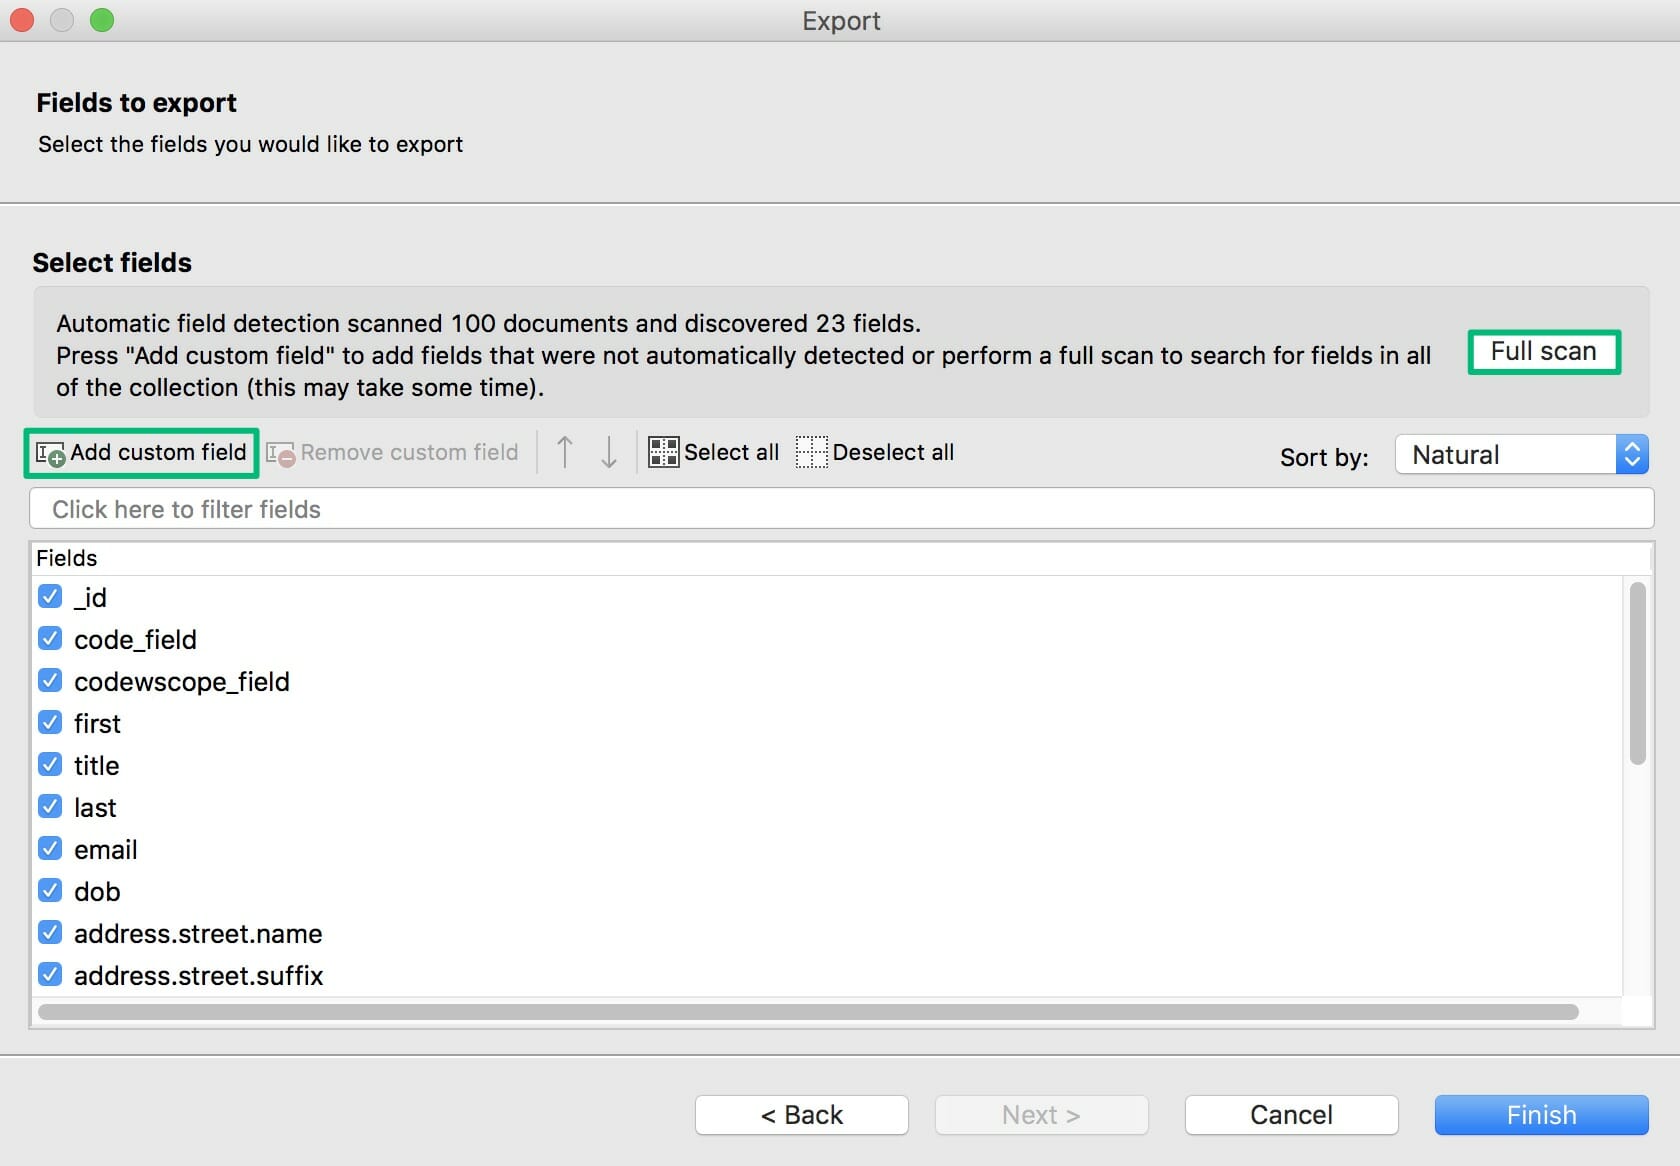Viewport: 1680px width, 1166px height.
Task: Uncheck the address.street.suffix checkbox
Action: pyautogui.click(x=50, y=975)
